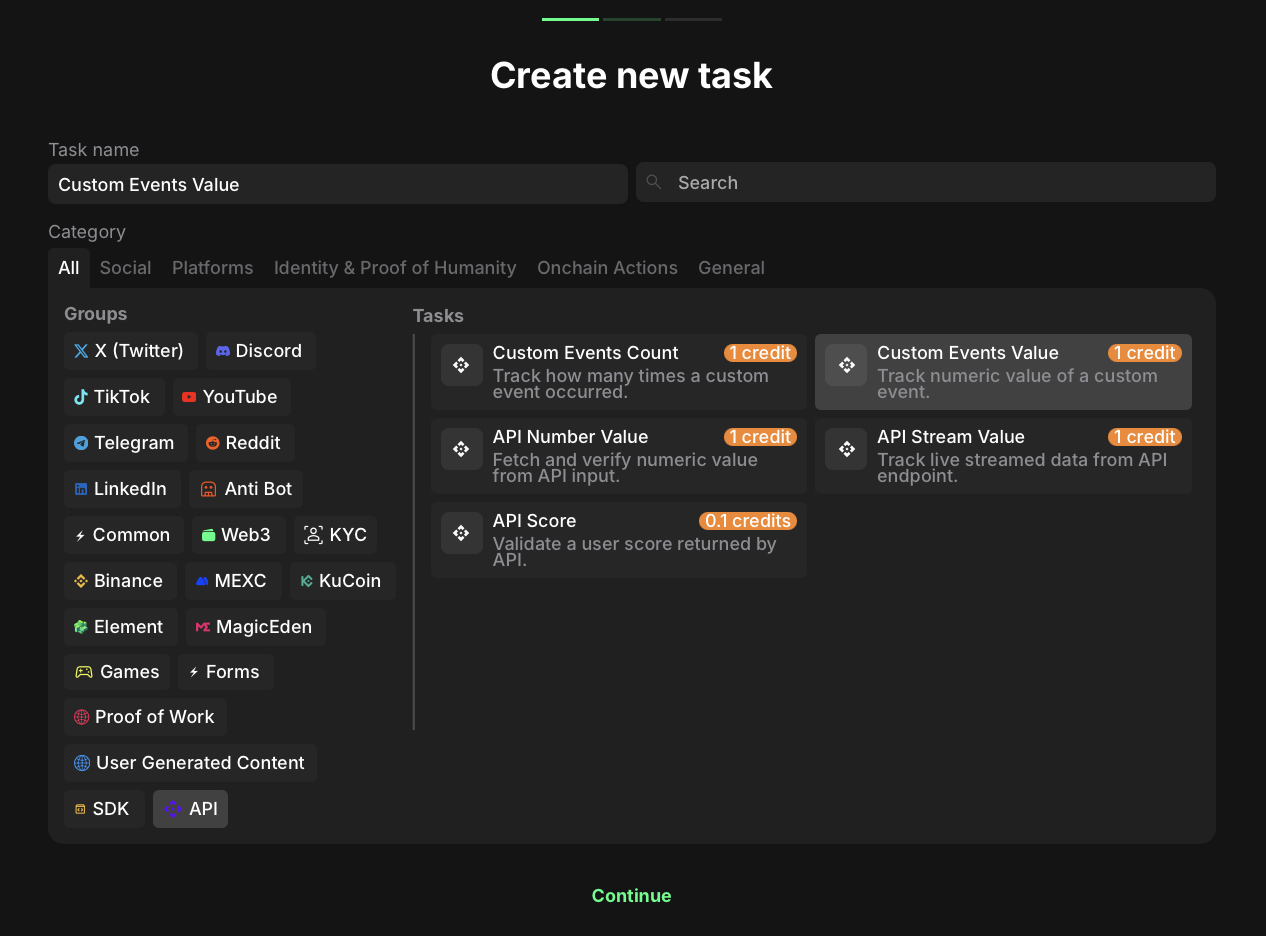The width and height of the screenshot is (1266, 936).
Task: Choose the MEXC group icon
Action: (x=202, y=581)
